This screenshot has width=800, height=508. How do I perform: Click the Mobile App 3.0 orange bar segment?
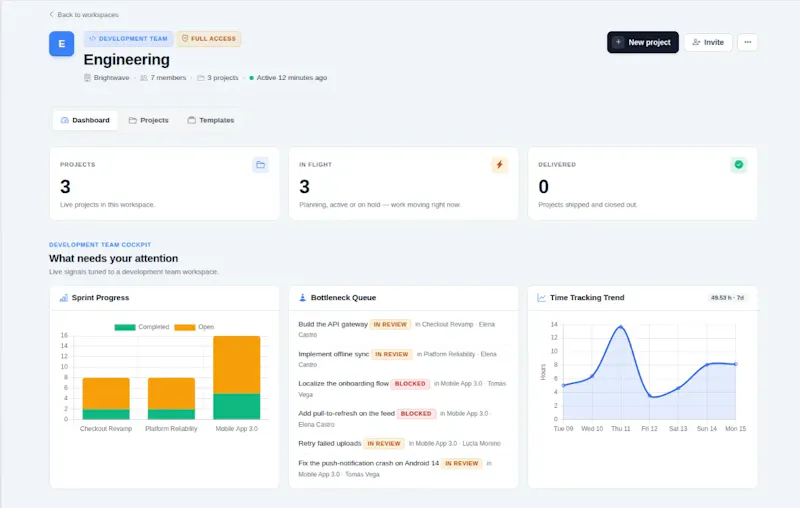(x=237, y=365)
